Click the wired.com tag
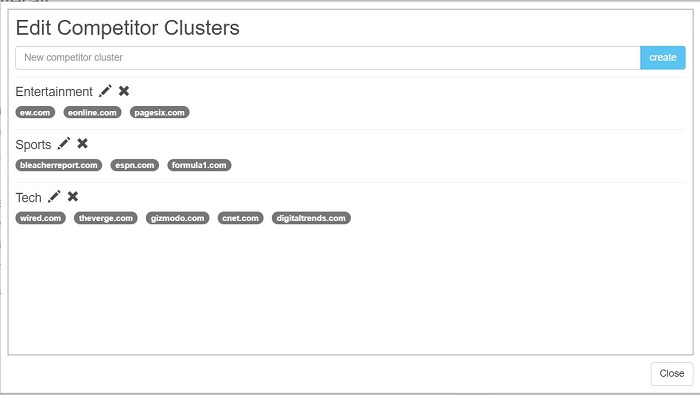700x395 pixels. click(x=41, y=218)
